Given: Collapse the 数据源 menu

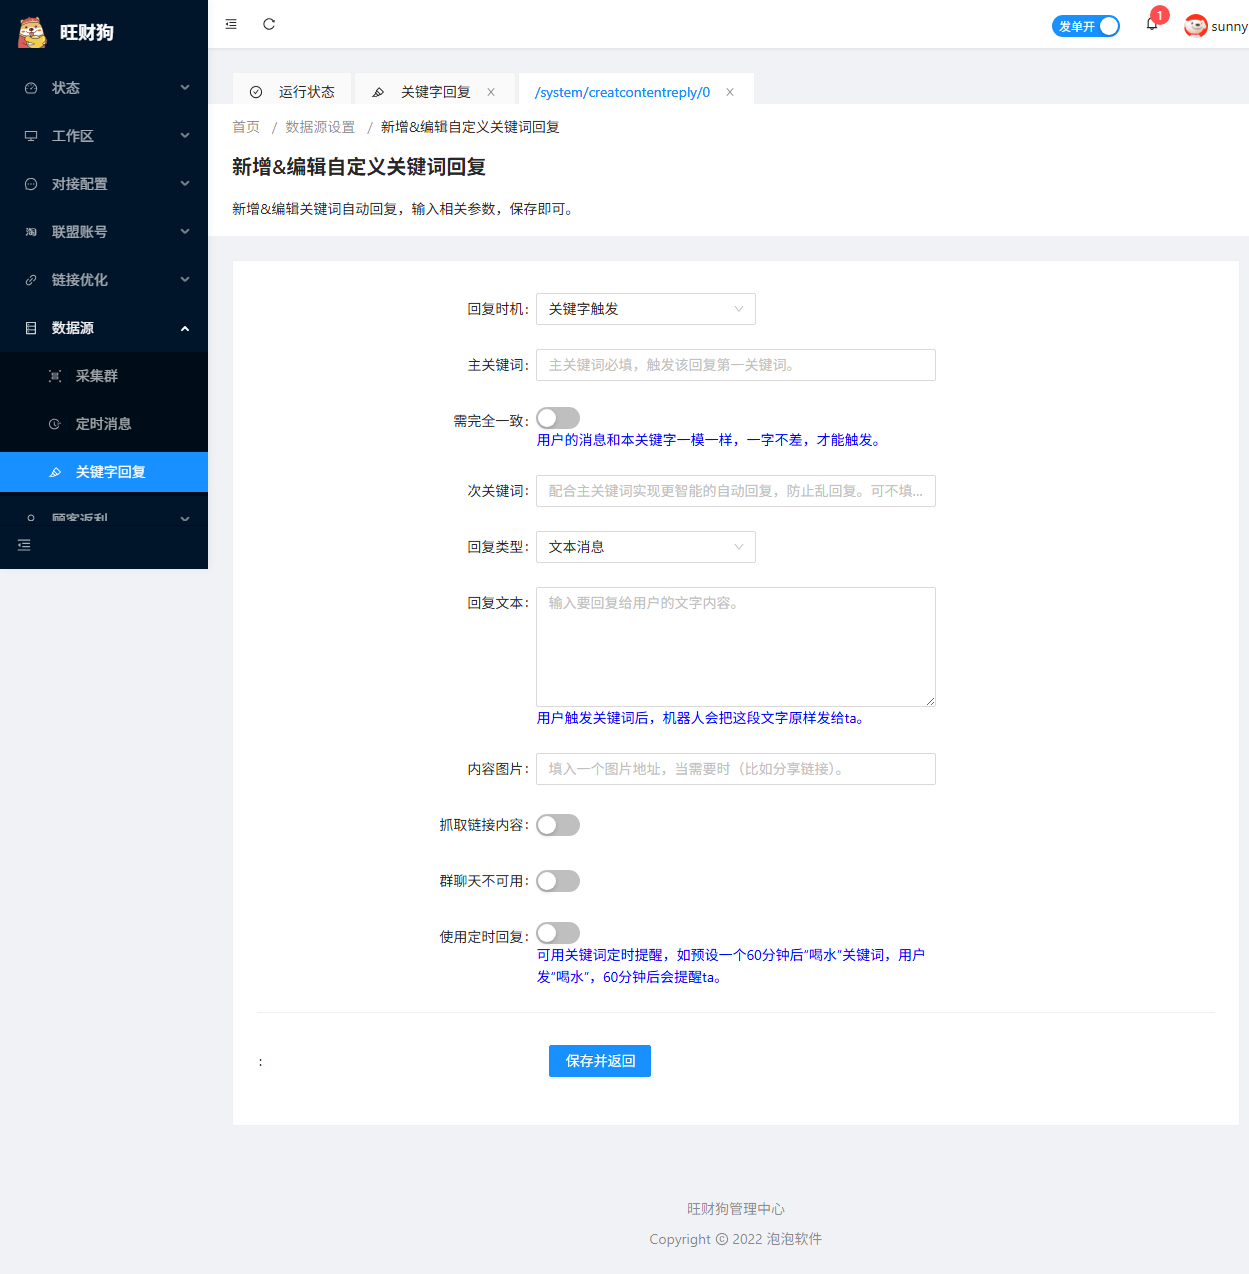Looking at the screenshot, I should [104, 328].
